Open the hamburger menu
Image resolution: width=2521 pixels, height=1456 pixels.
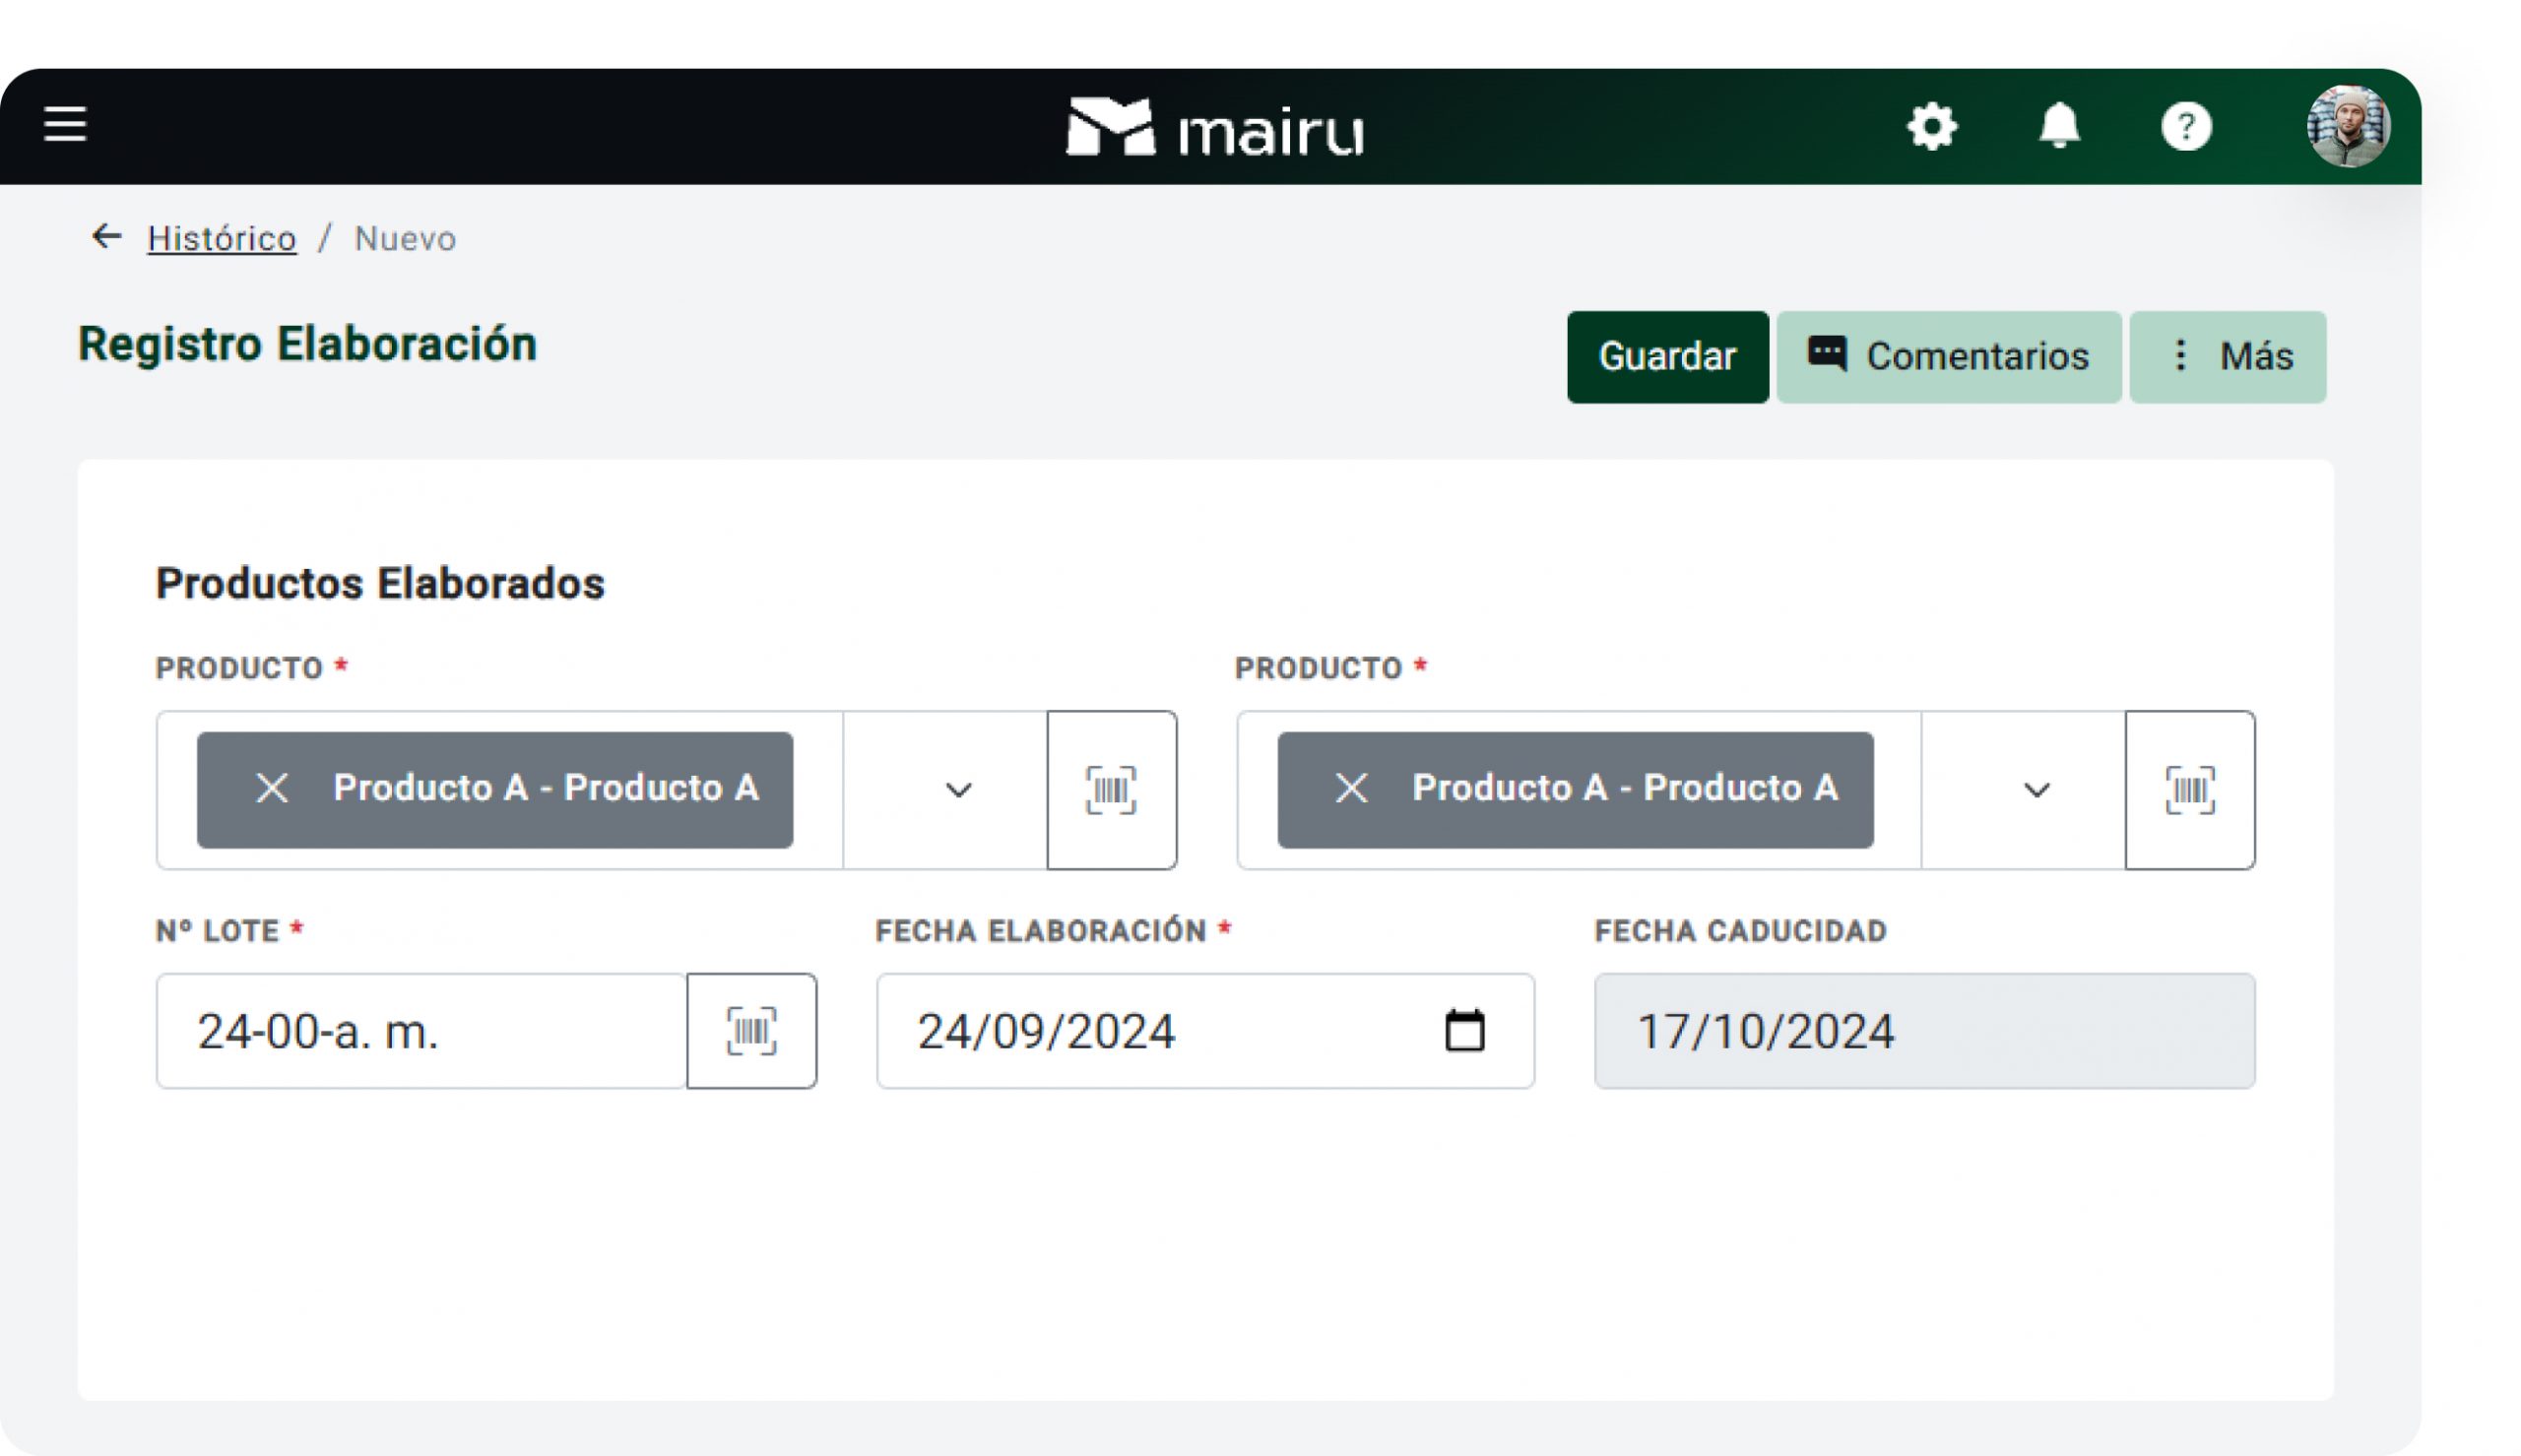point(65,125)
